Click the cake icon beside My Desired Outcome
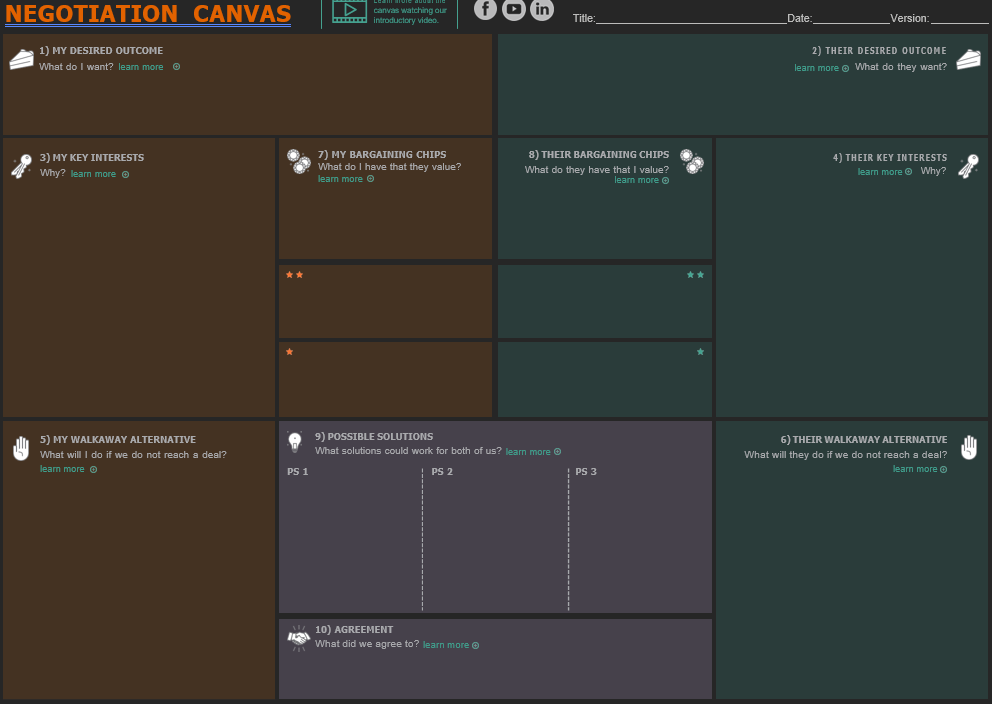 pos(22,59)
